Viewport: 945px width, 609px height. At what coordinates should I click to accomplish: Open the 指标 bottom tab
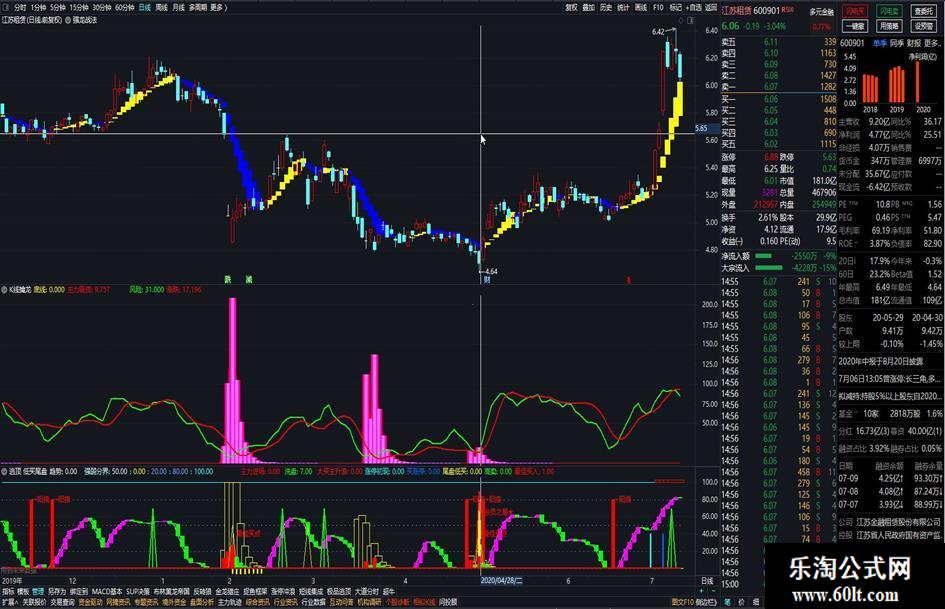[x=8, y=592]
